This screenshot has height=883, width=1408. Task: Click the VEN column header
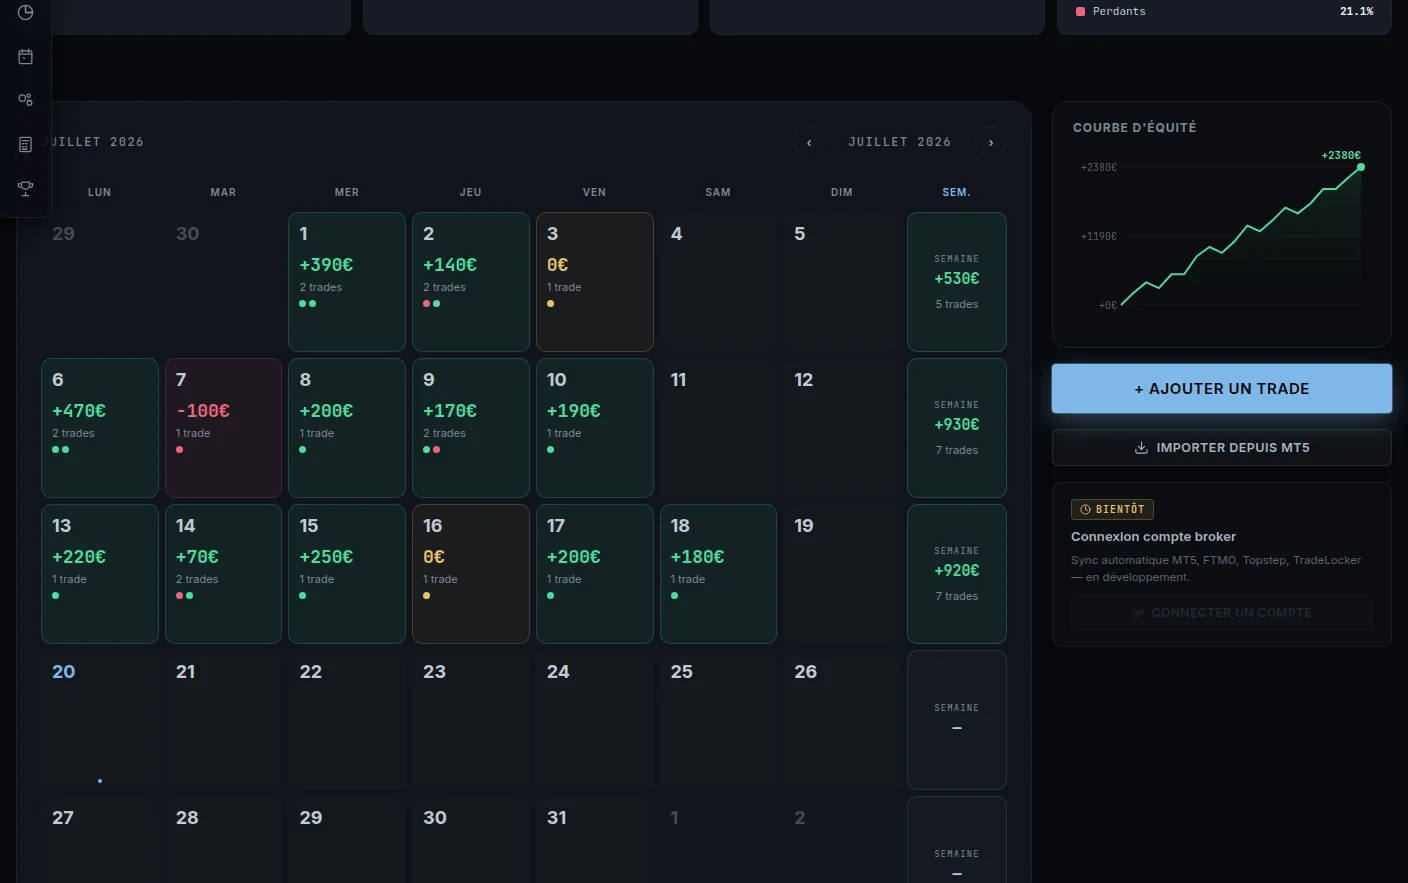click(595, 192)
